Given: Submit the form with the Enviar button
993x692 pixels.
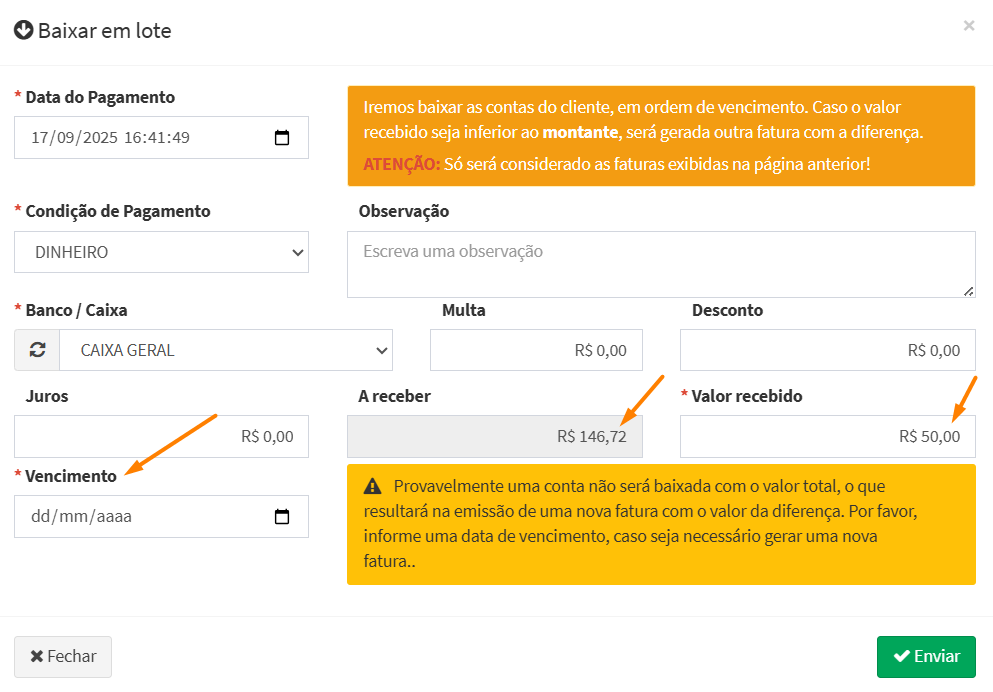Looking at the screenshot, I should [926, 657].
